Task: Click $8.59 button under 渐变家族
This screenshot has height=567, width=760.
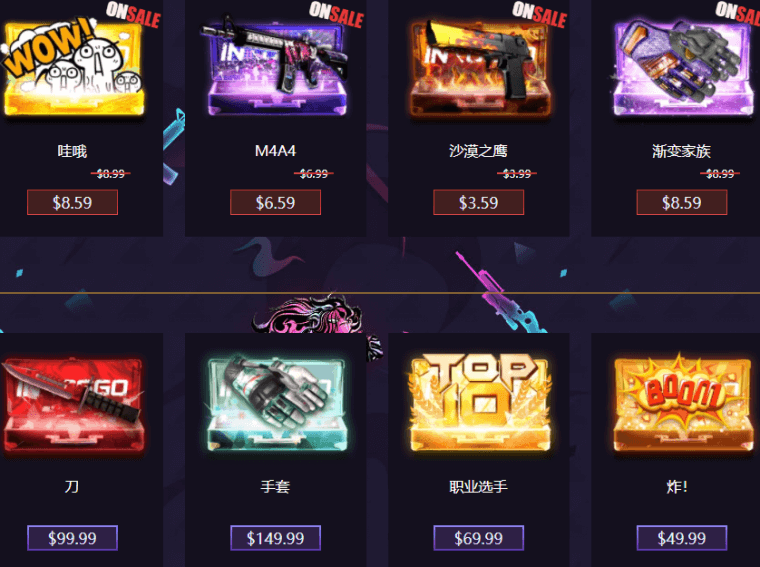Action: [x=681, y=203]
